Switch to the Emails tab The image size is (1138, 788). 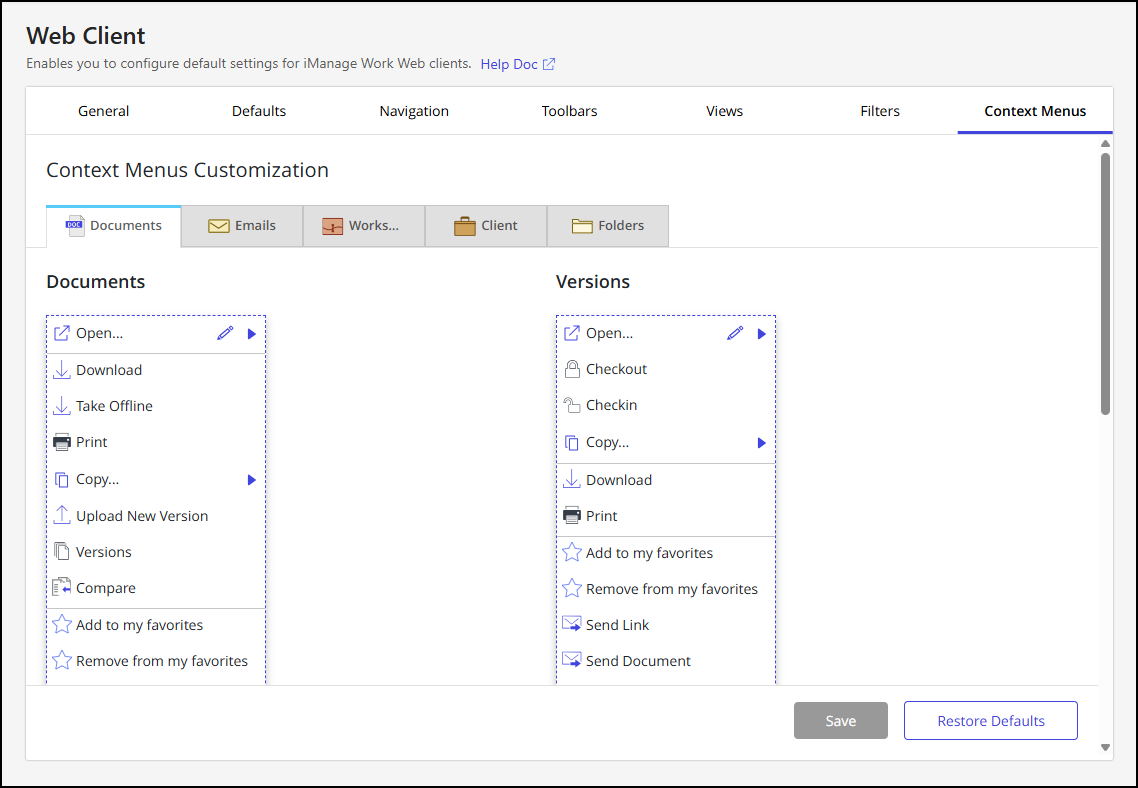[x=241, y=225]
